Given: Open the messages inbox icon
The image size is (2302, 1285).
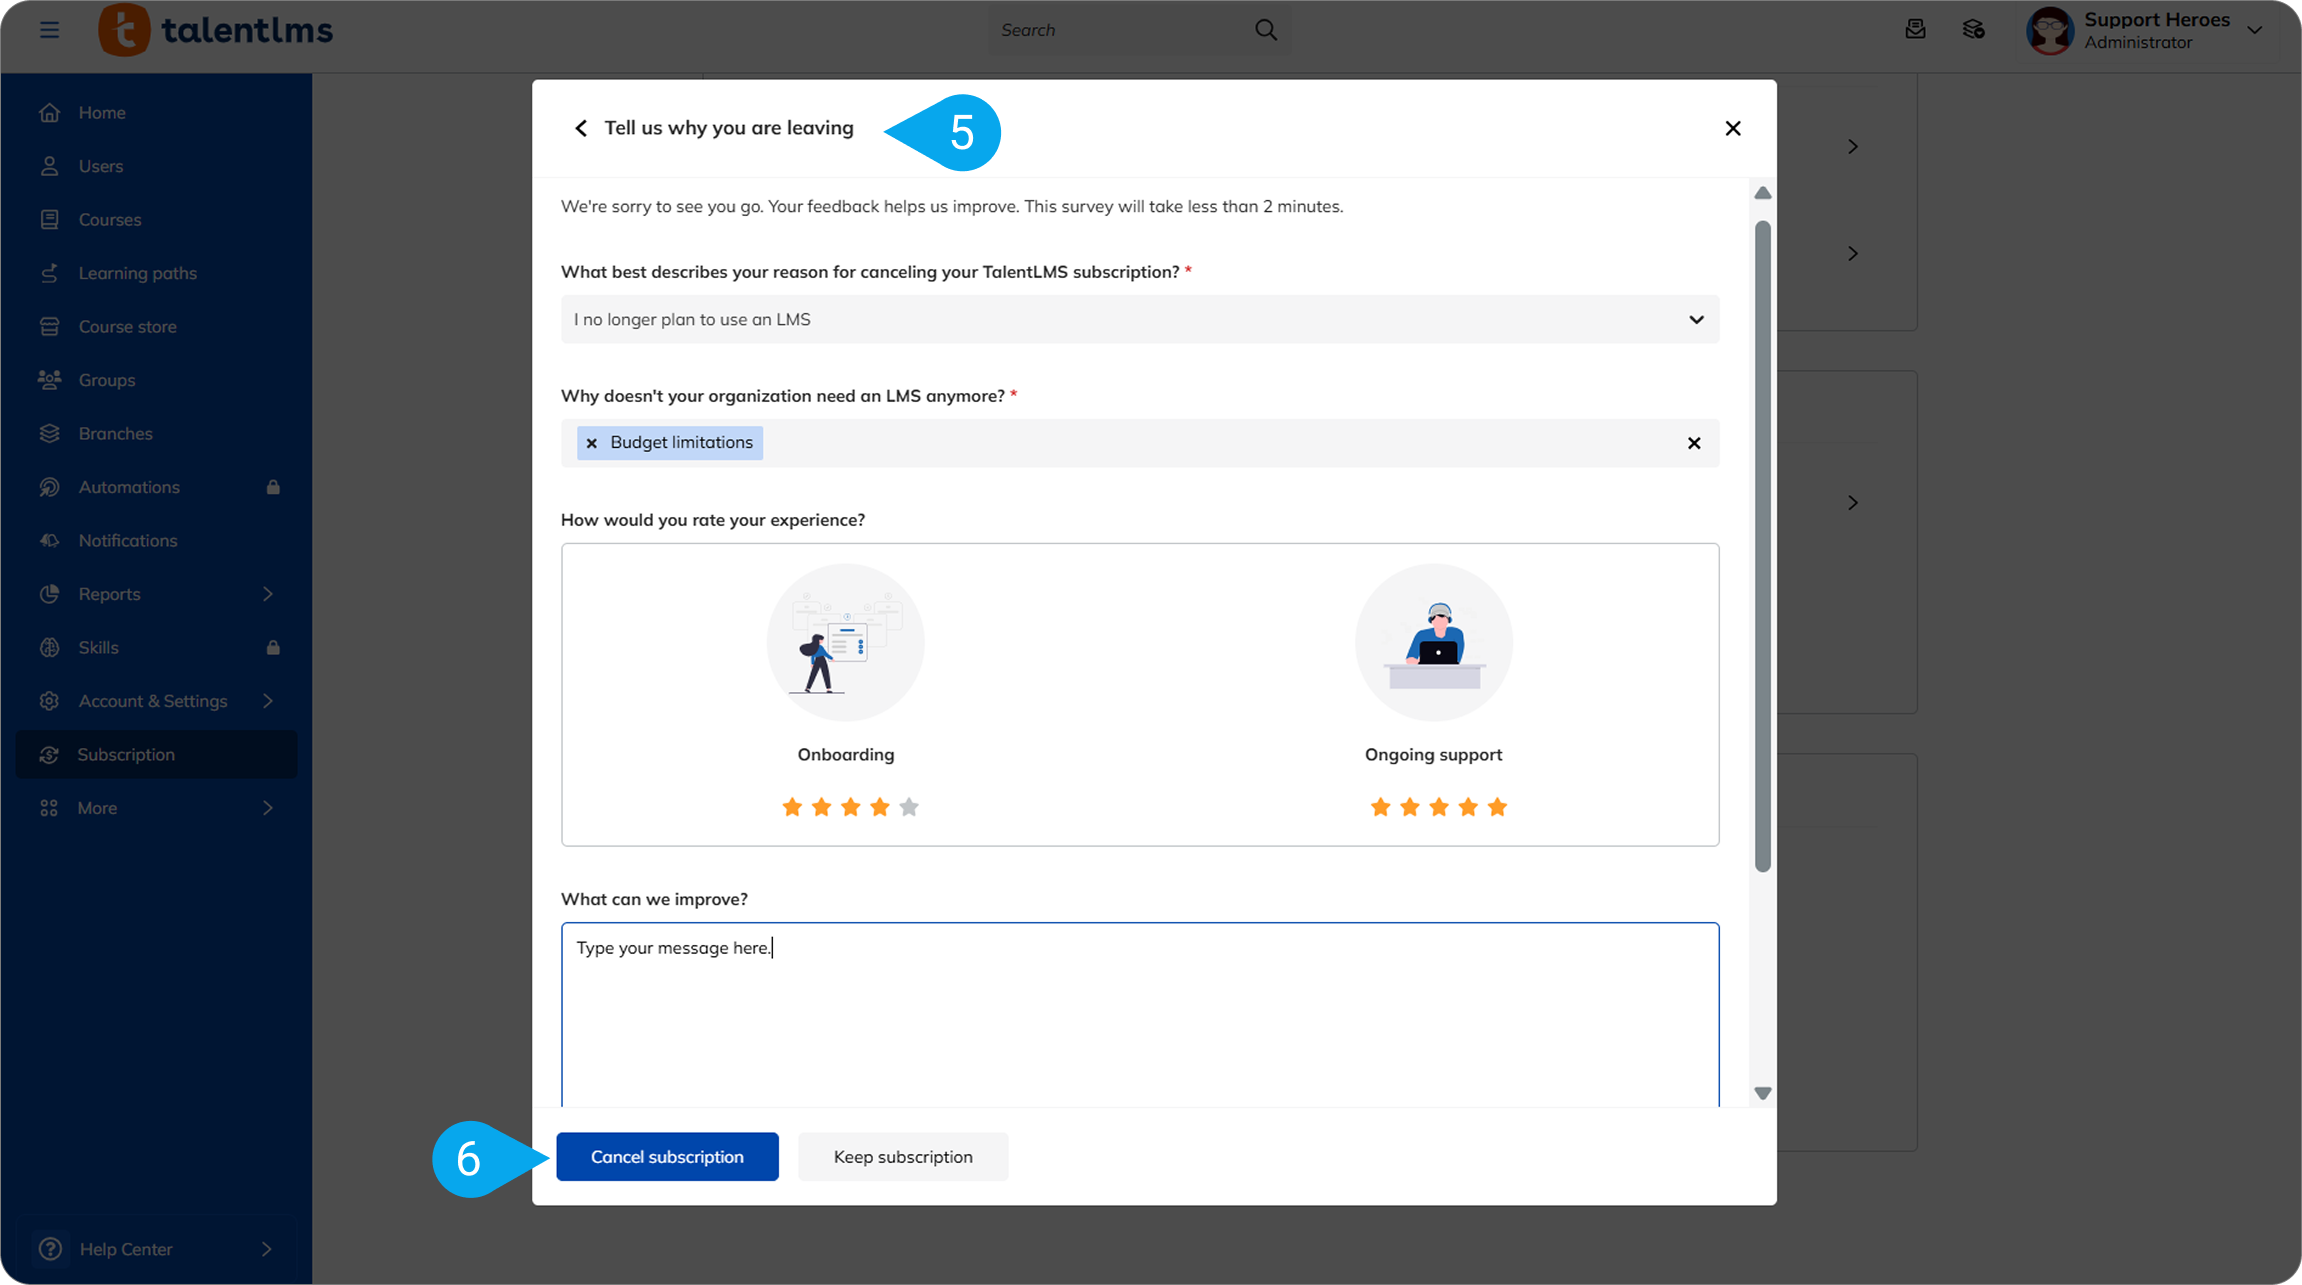Looking at the screenshot, I should [x=1915, y=30].
